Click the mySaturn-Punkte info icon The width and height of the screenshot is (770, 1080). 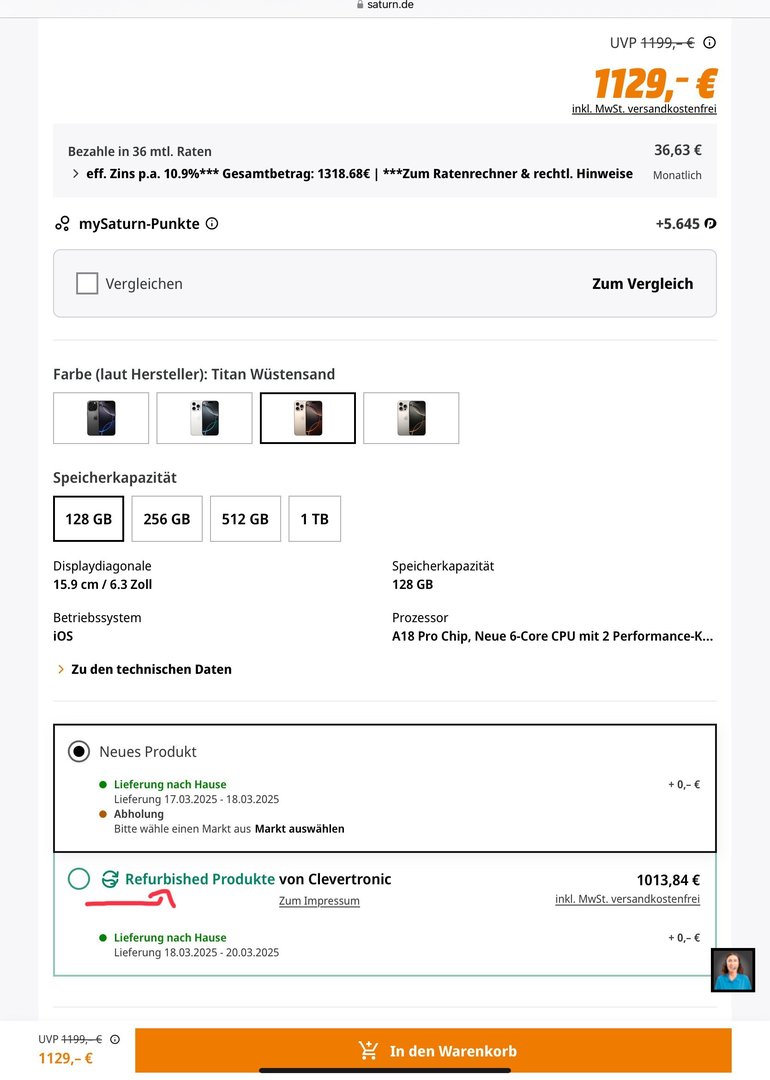212,224
